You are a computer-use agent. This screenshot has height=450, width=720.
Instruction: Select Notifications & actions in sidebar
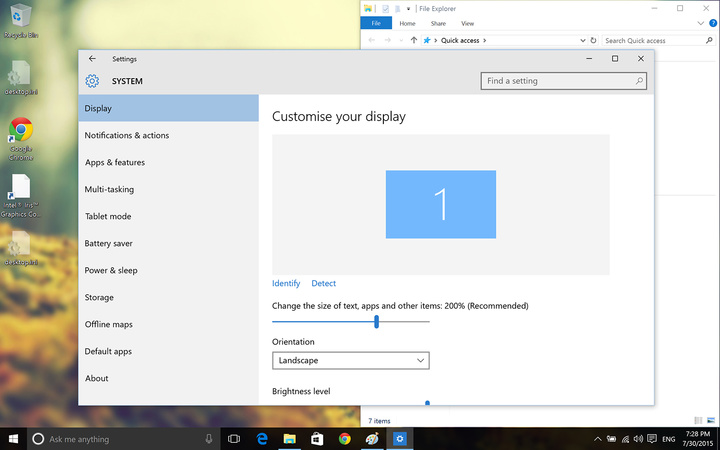pos(127,135)
